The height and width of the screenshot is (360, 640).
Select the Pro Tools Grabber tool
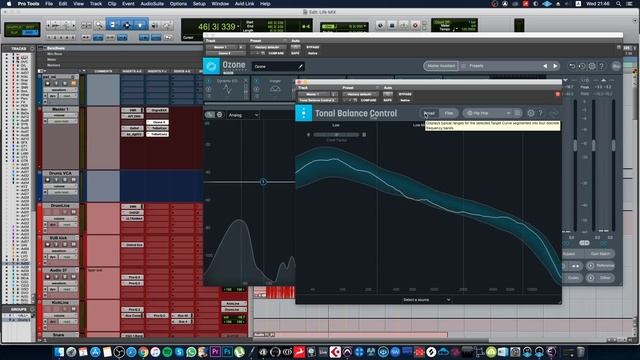(140, 25)
